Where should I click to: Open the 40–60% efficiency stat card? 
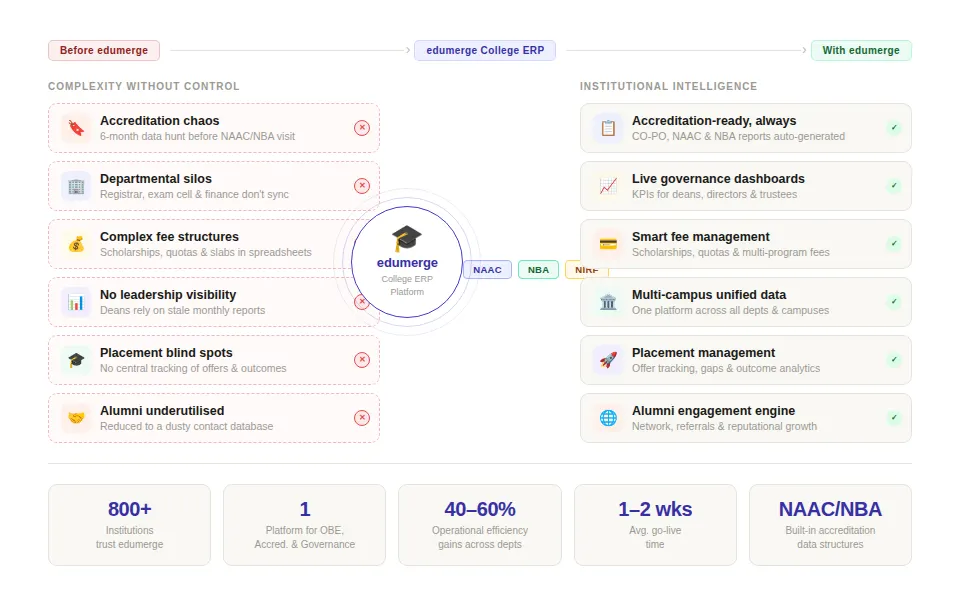pyautogui.click(x=480, y=525)
